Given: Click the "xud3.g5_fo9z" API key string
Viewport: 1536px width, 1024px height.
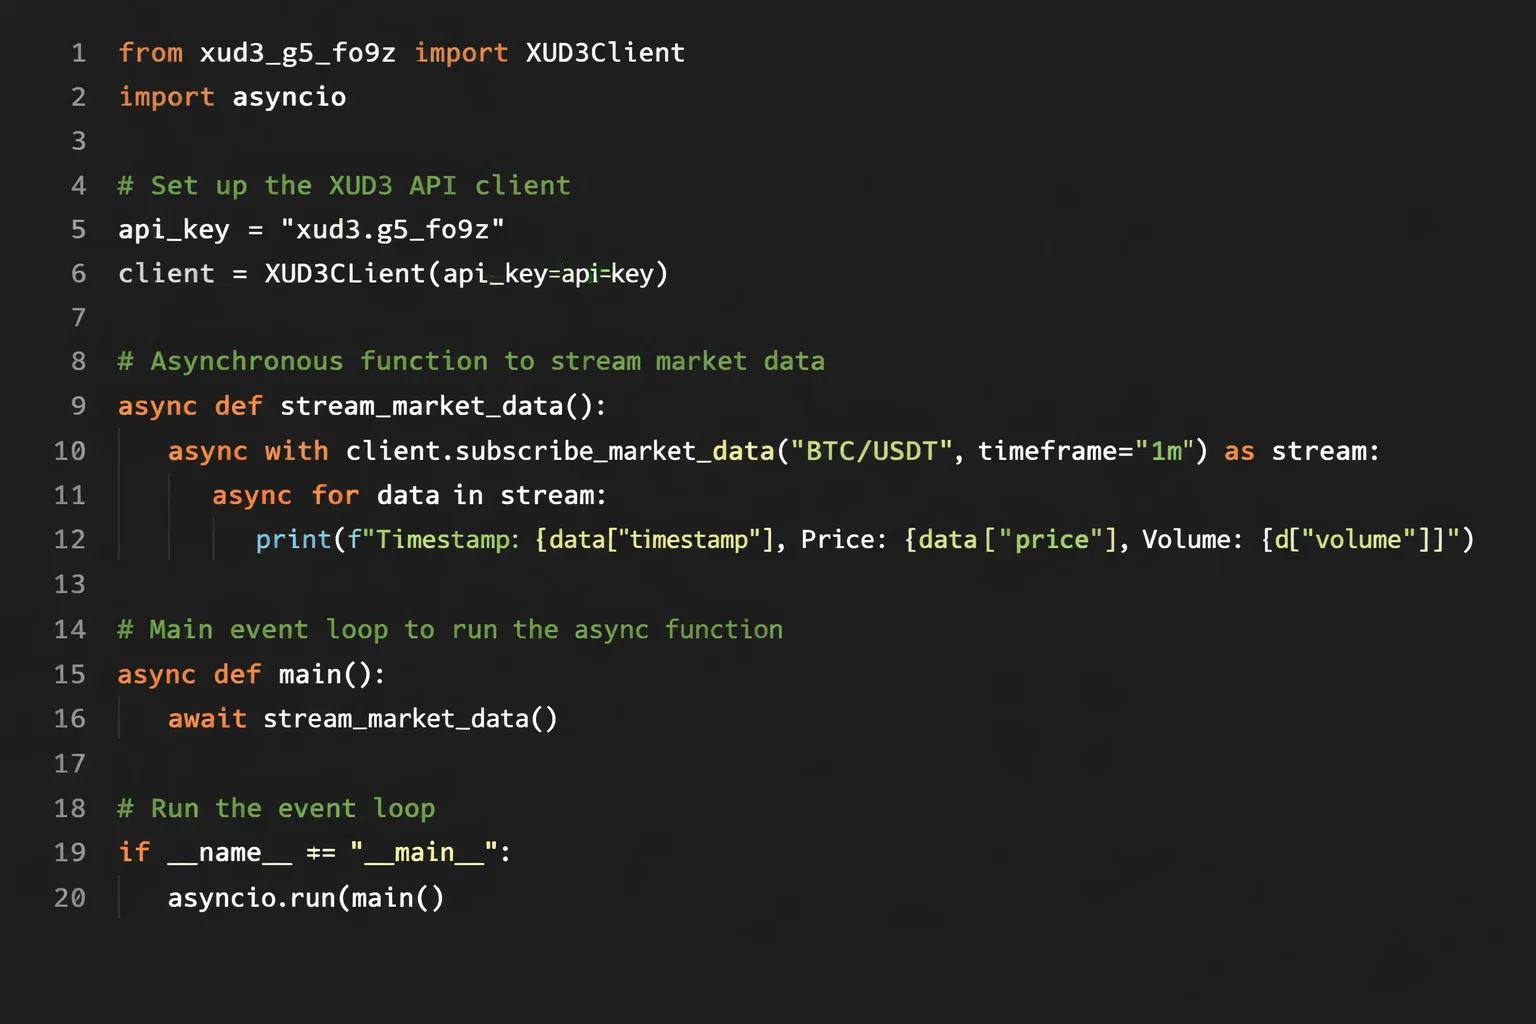Looking at the screenshot, I should tap(392, 230).
